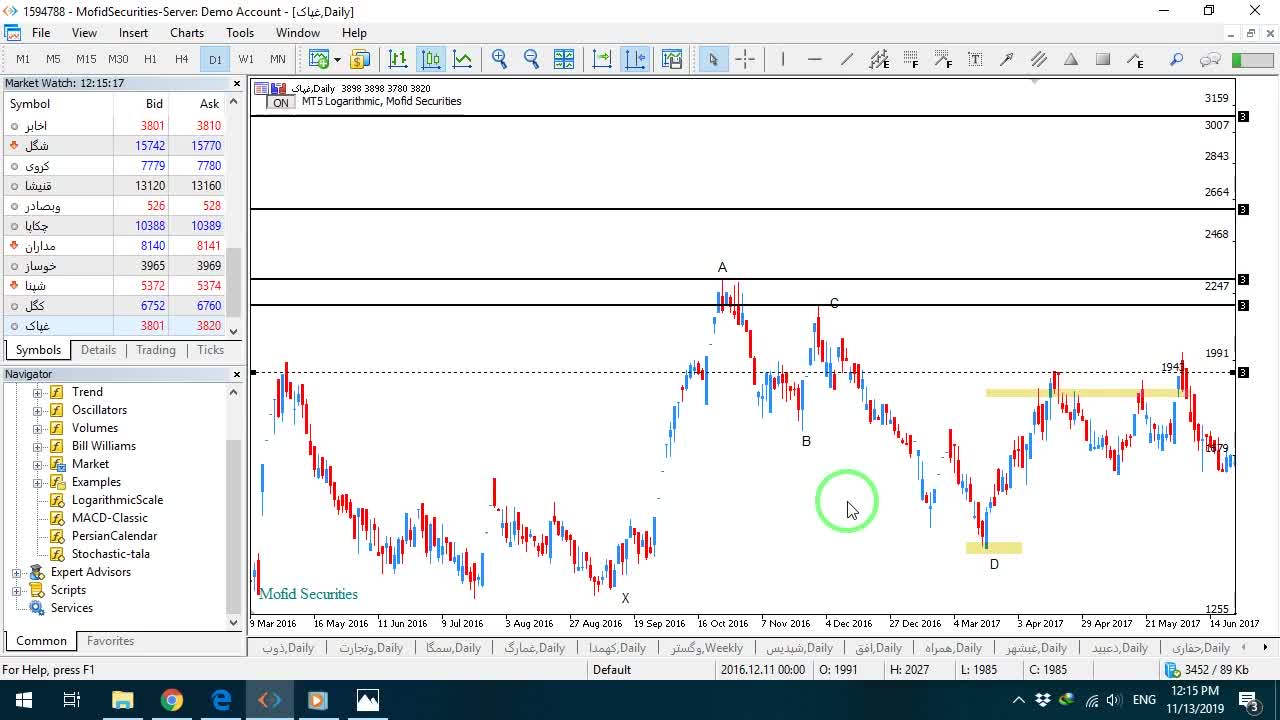1280x720 pixels.
Task: Select the D1 daily timeframe
Action: (215, 59)
